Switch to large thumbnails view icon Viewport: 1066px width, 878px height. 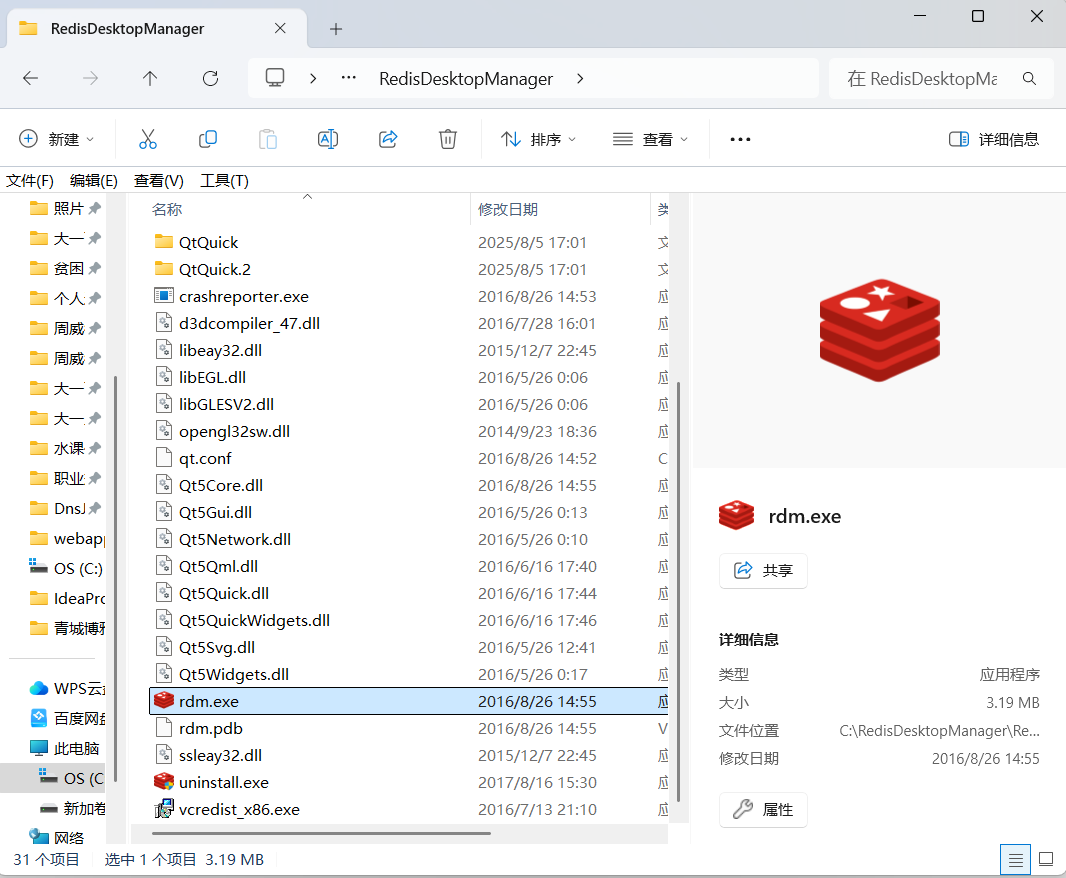pyautogui.click(x=1046, y=860)
